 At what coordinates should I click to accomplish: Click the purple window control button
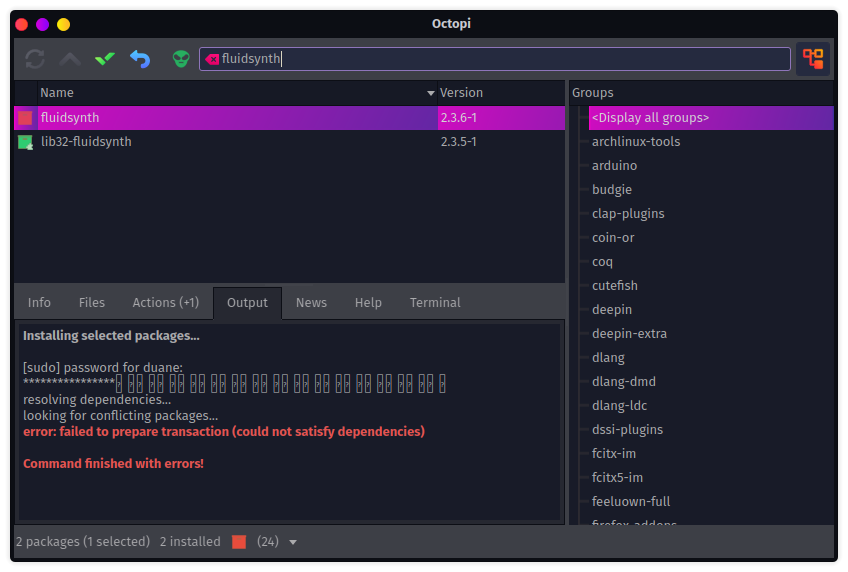coord(42,24)
